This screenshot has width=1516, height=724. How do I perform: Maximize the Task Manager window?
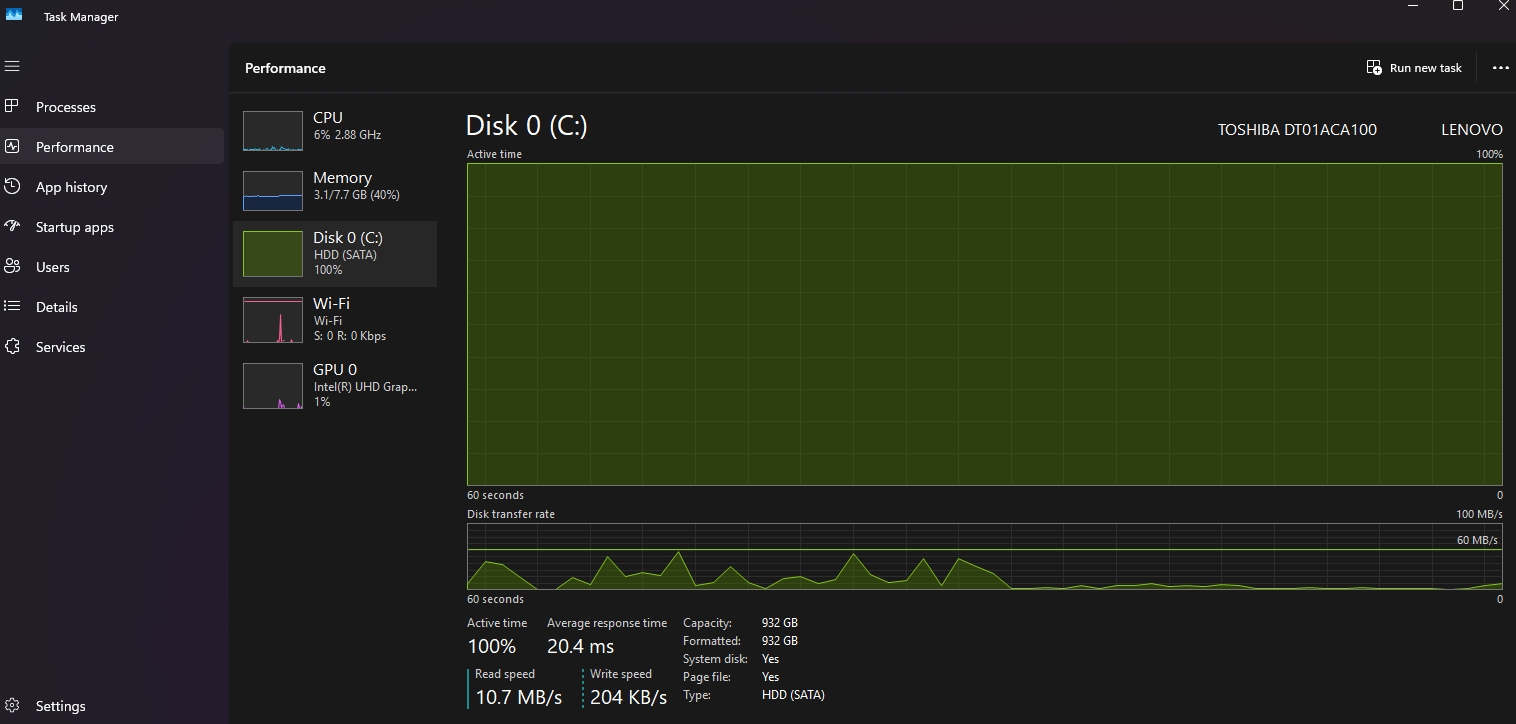point(1458,6)
